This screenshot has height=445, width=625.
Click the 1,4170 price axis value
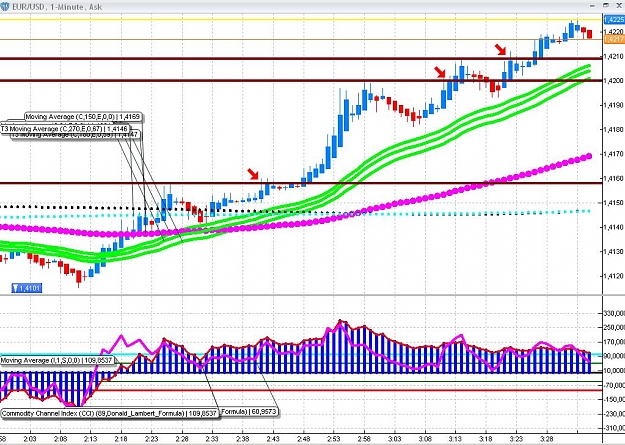pyautogui.click(x=614, y=154)
